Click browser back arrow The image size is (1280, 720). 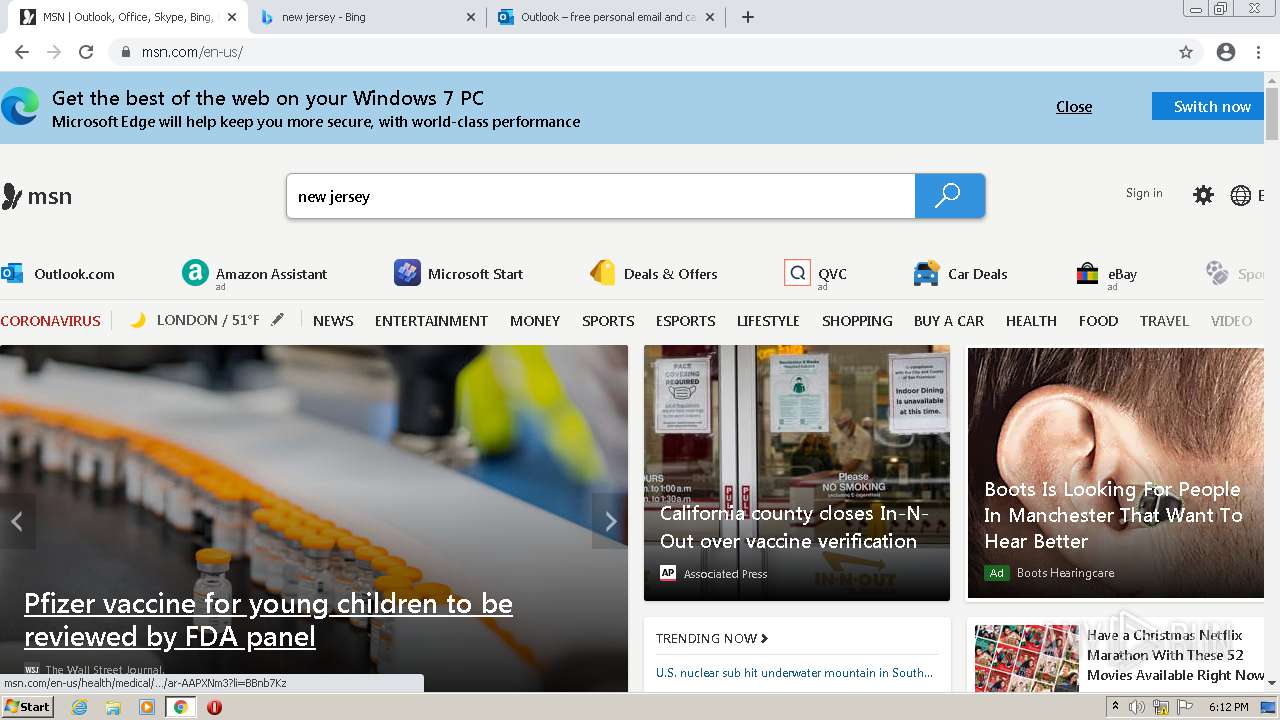(x=22, y=52)
